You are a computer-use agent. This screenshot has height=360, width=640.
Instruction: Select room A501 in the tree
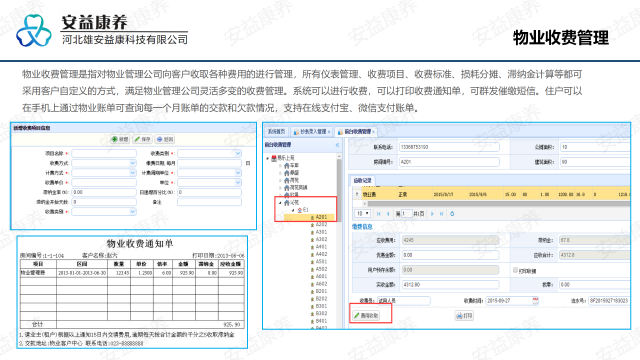click(x=321, y=261)
